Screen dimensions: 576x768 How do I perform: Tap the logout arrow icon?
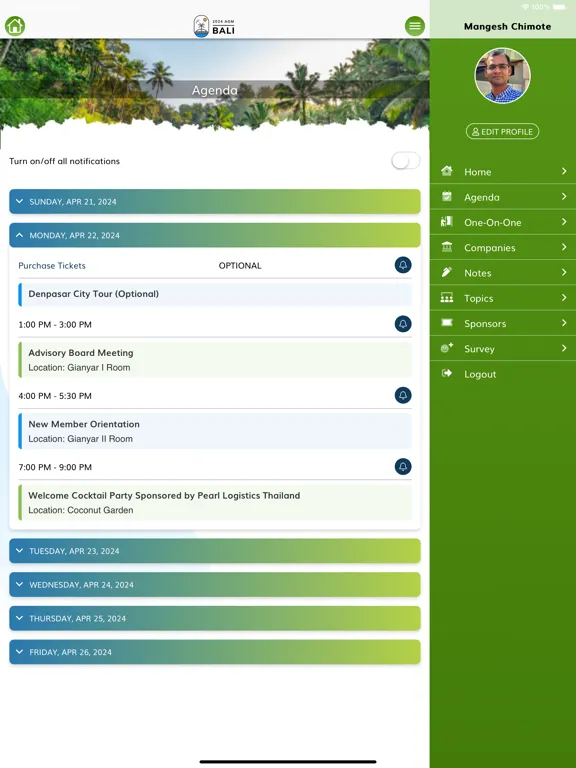[x=447, y=373]
